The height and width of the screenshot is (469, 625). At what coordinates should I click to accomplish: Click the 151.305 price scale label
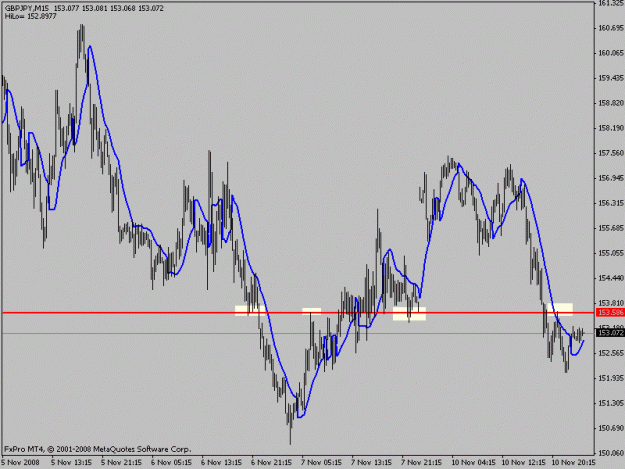(611, 403)
